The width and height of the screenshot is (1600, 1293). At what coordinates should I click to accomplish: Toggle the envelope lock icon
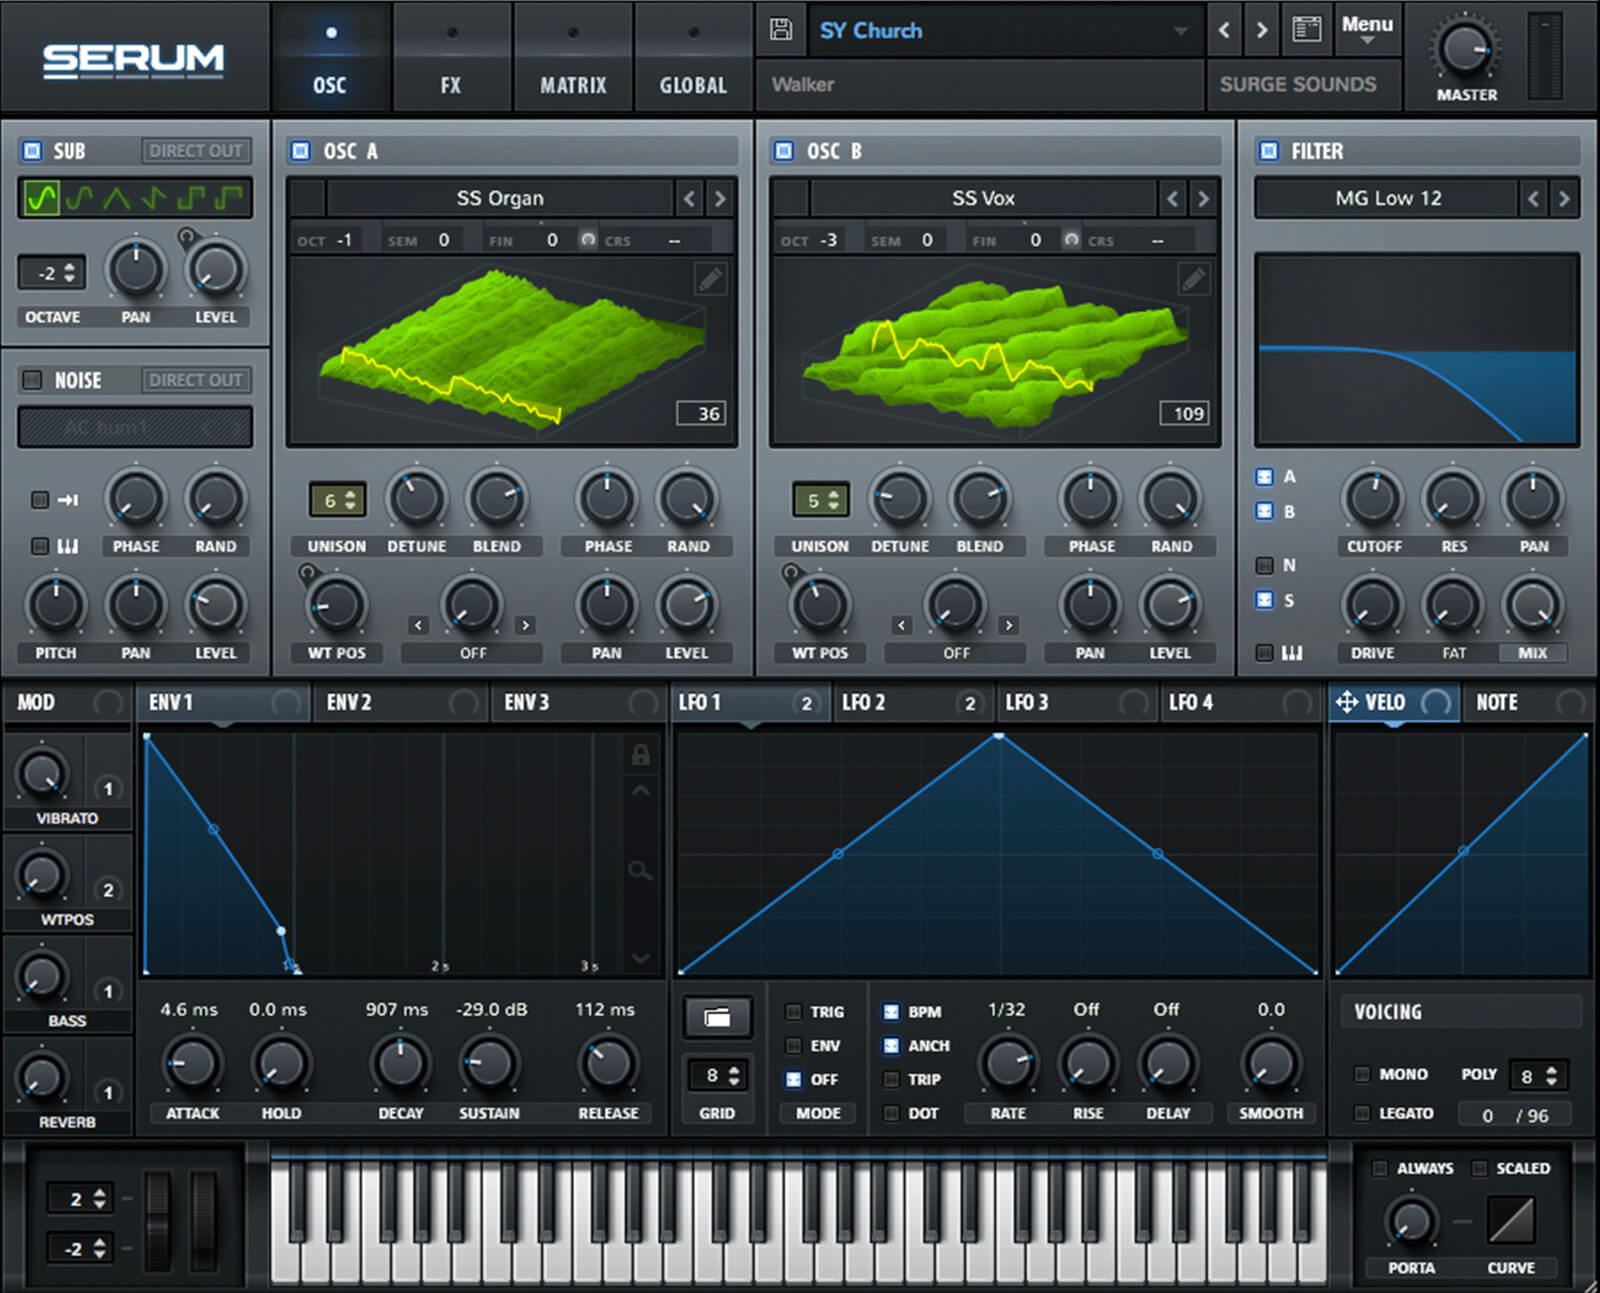pos(640,754)
